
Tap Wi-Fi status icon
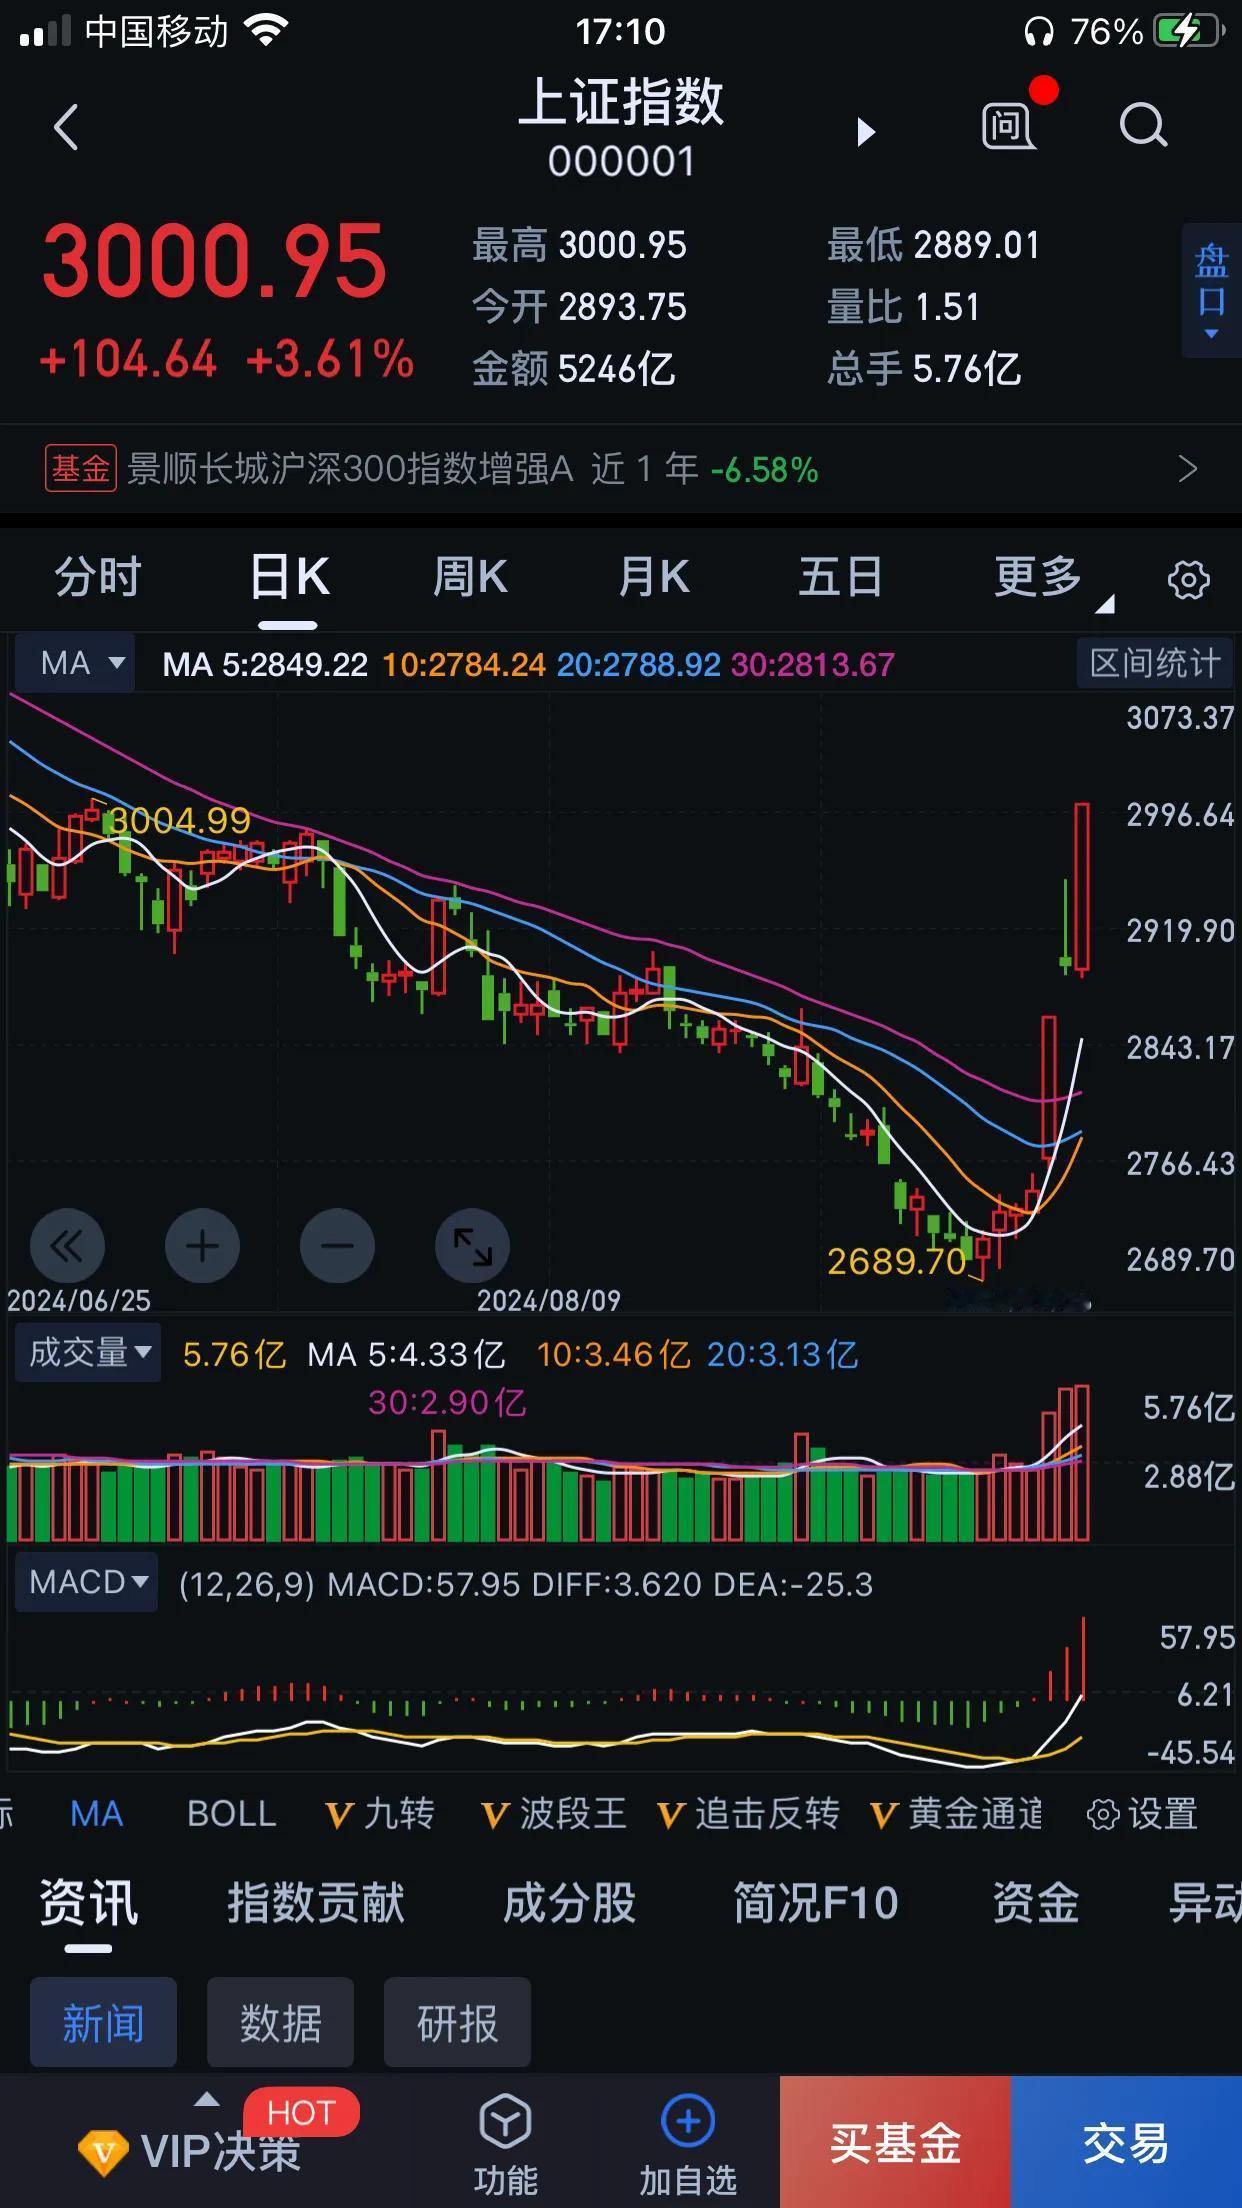[x=266, y=31]
